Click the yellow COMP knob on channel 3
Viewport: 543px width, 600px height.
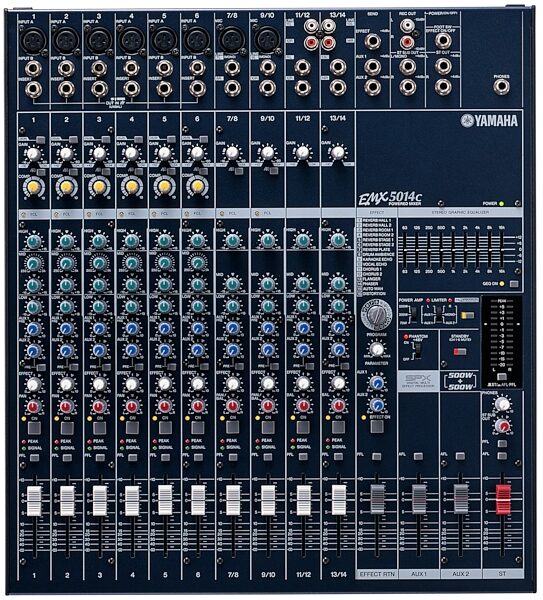pos(99,187)
